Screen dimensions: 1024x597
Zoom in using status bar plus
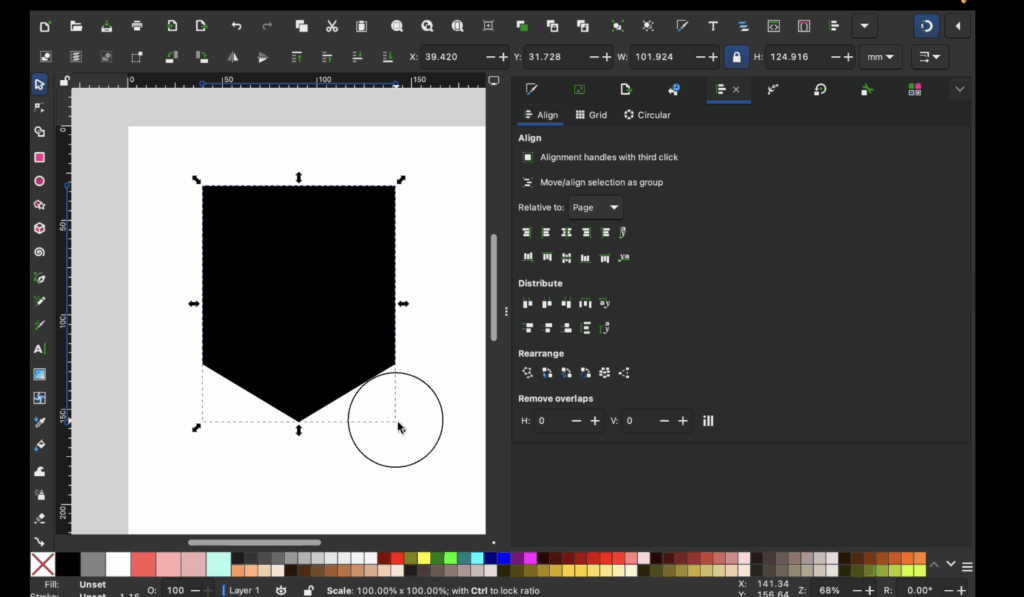[870, 590]
